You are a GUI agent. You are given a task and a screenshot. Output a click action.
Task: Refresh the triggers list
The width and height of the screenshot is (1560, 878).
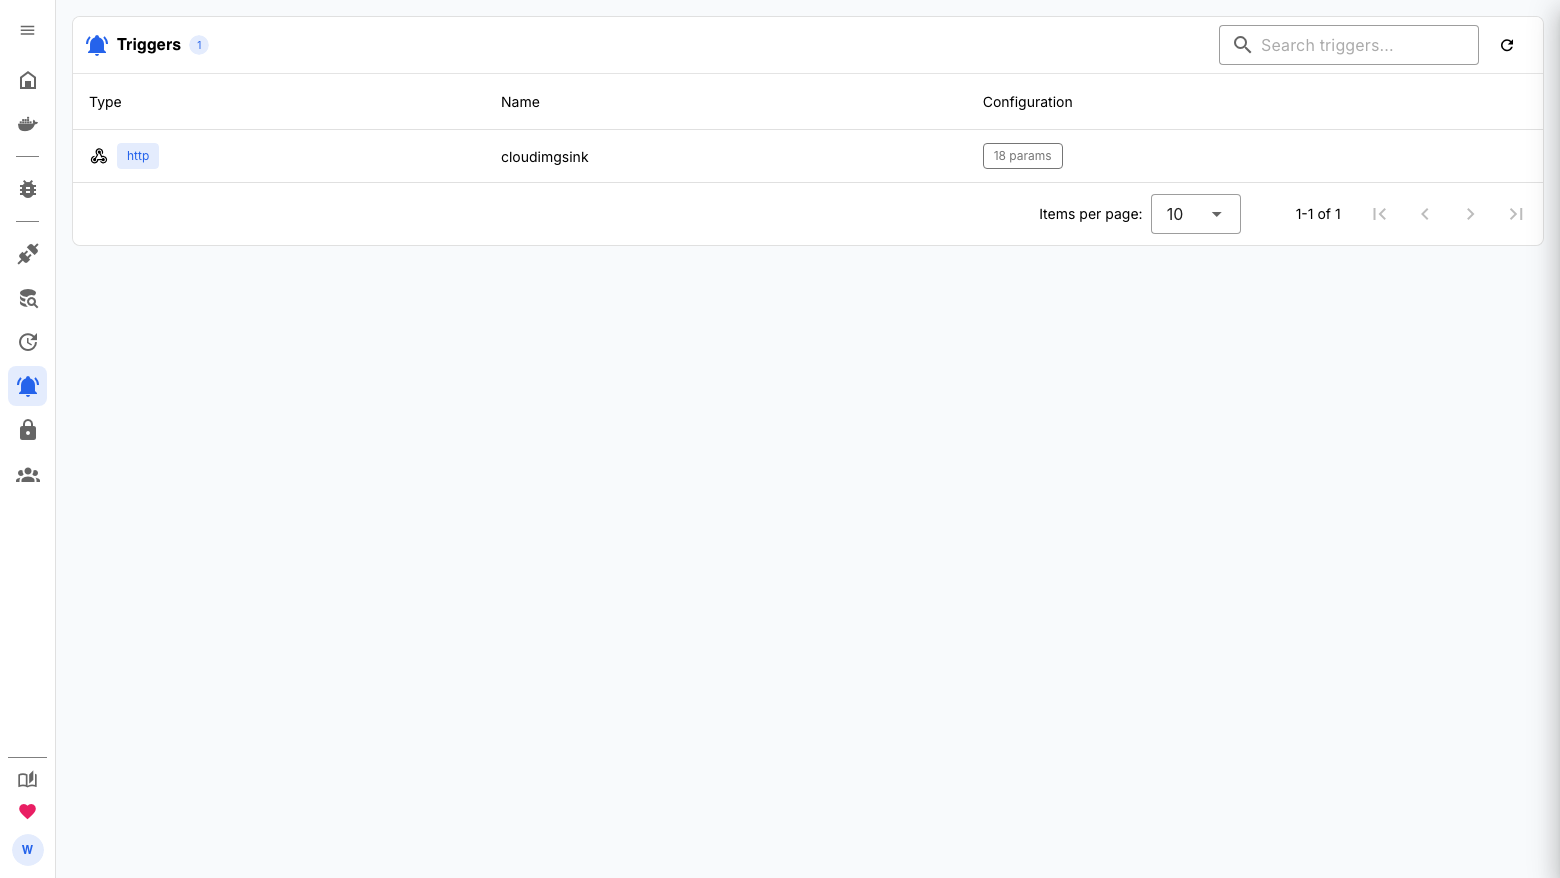(x=1507, y=45)
